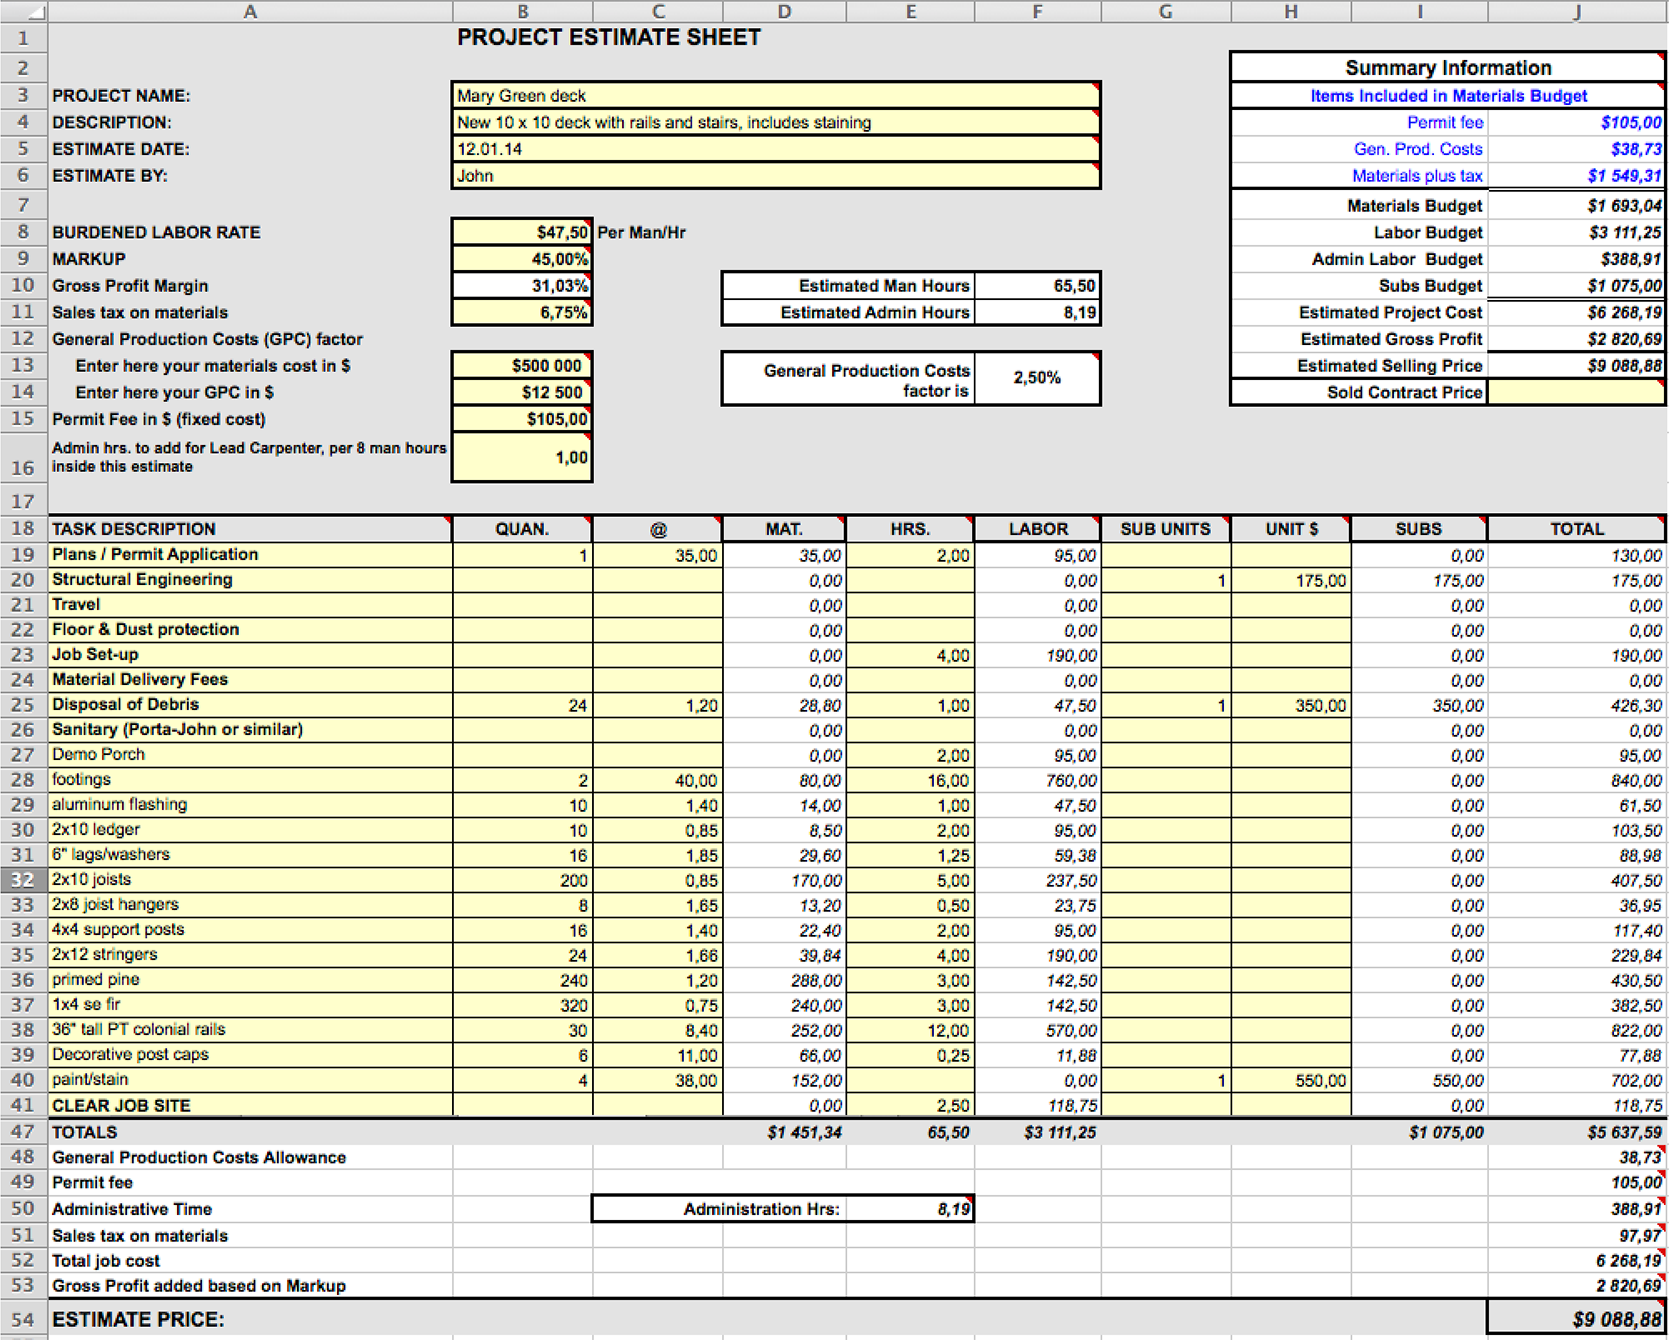Click the Mary Green deck project name field
The width and height of the screenshot is (1670, 1340).
[770, 96]
